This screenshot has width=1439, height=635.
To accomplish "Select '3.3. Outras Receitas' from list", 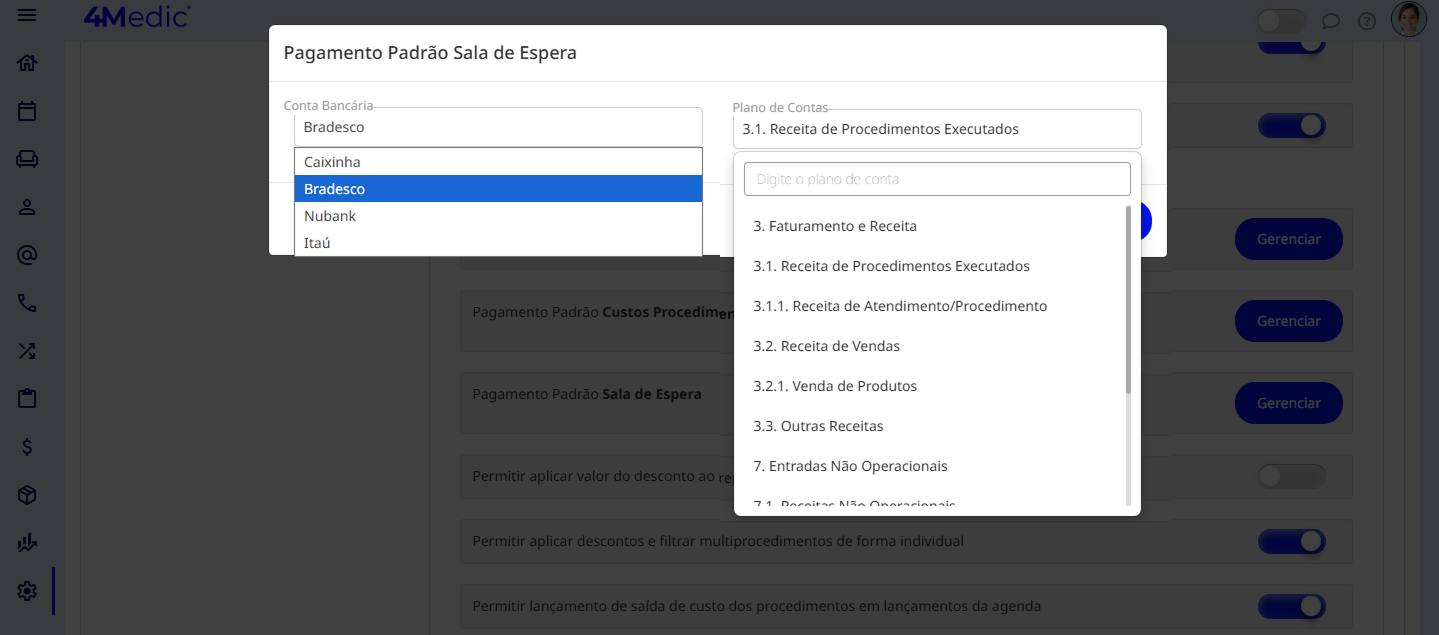I will [819, 426].
